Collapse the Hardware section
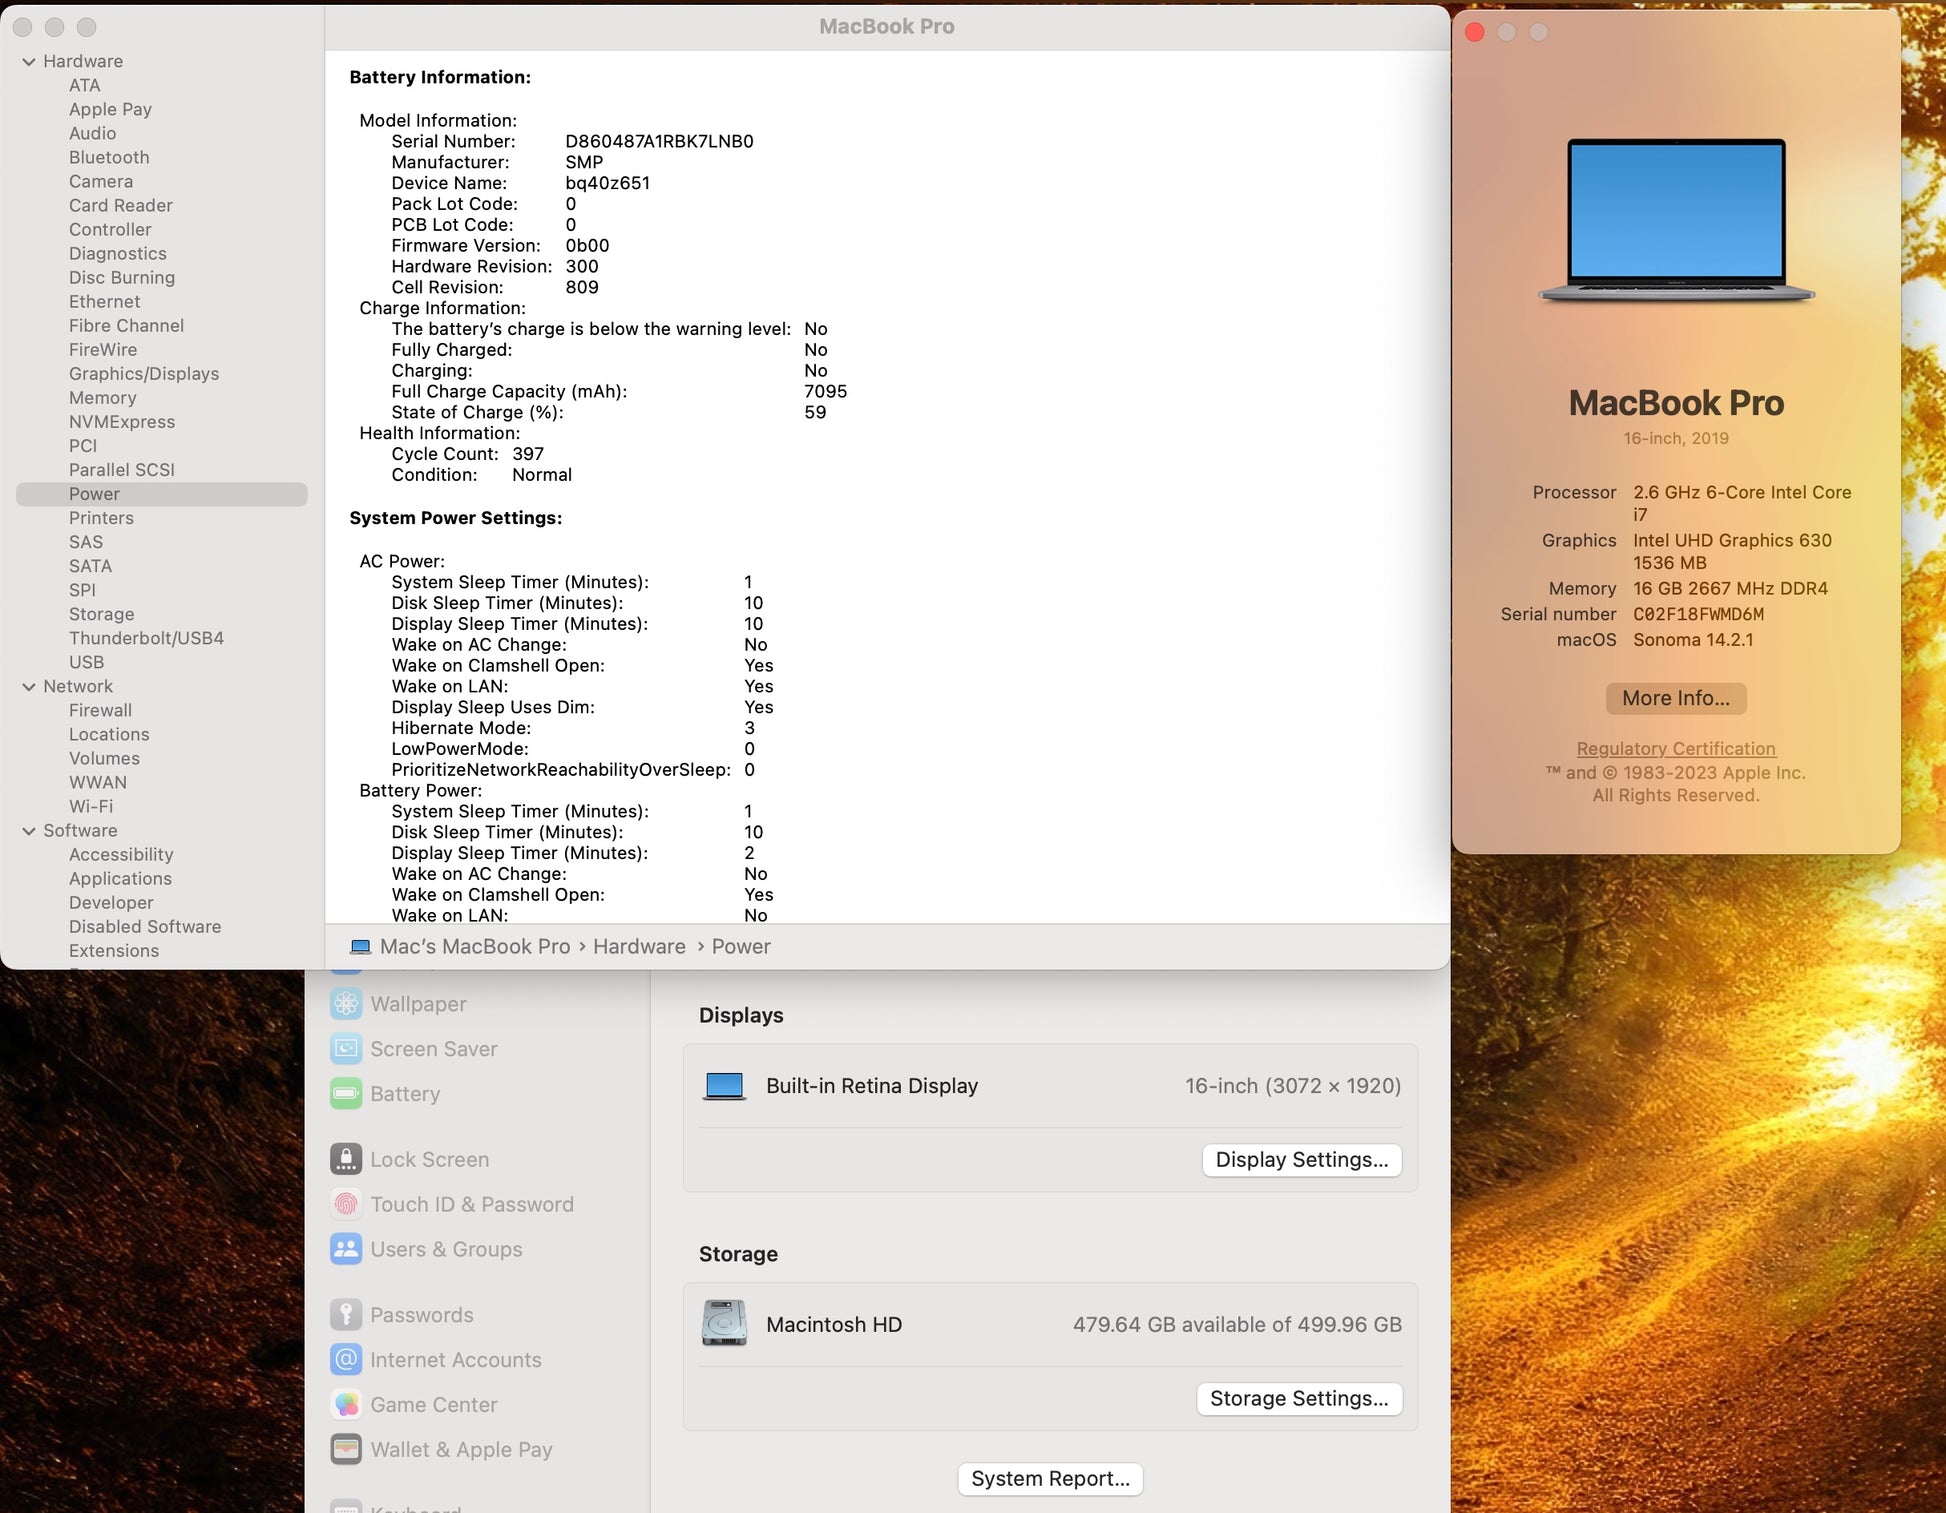The width and height of the screenshot is (1946, 1513). [x=29, y=61]
